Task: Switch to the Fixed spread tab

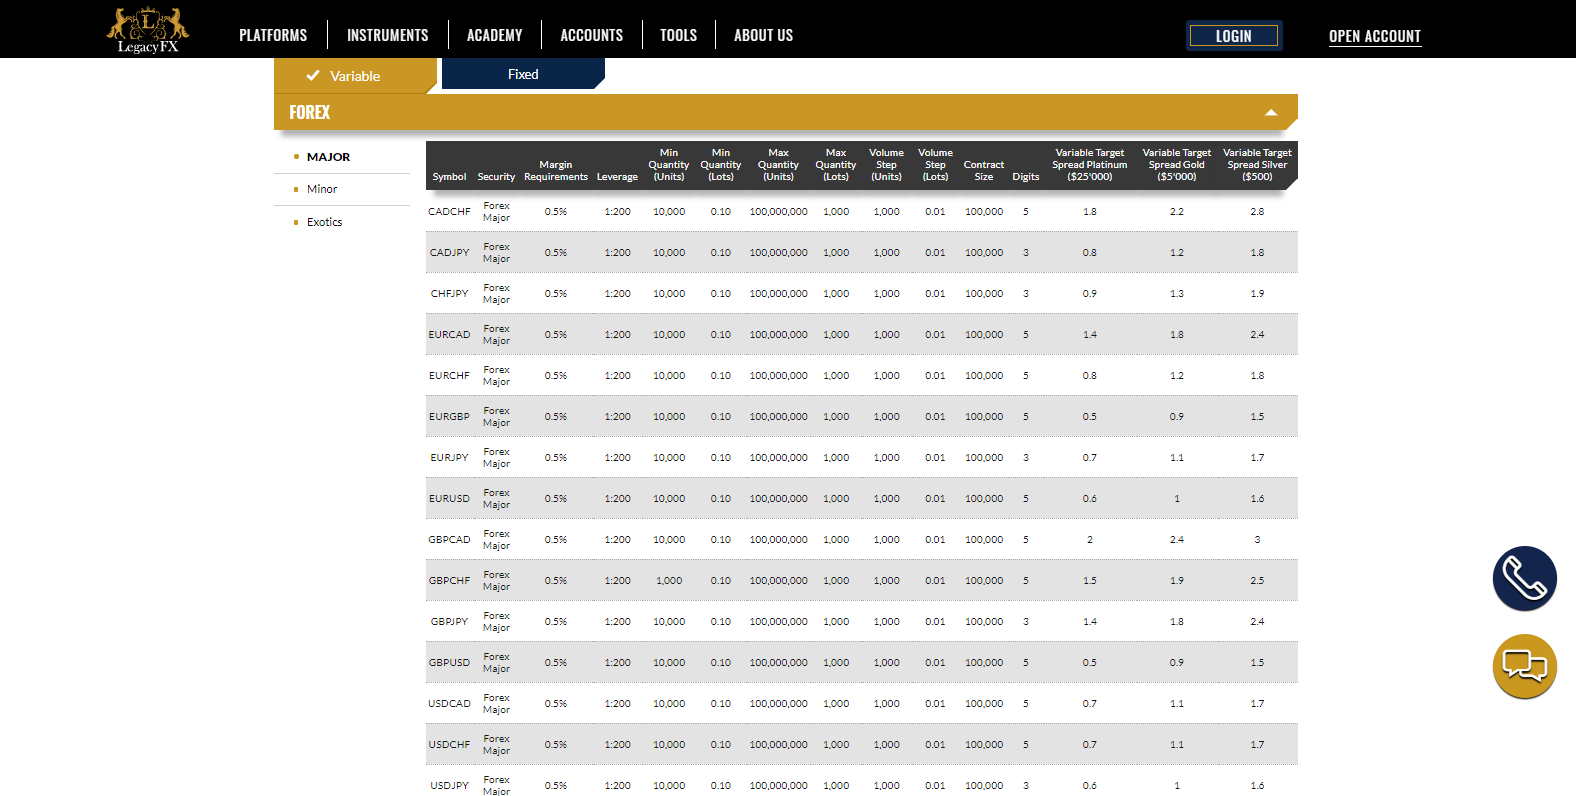Action: [522, 74]
